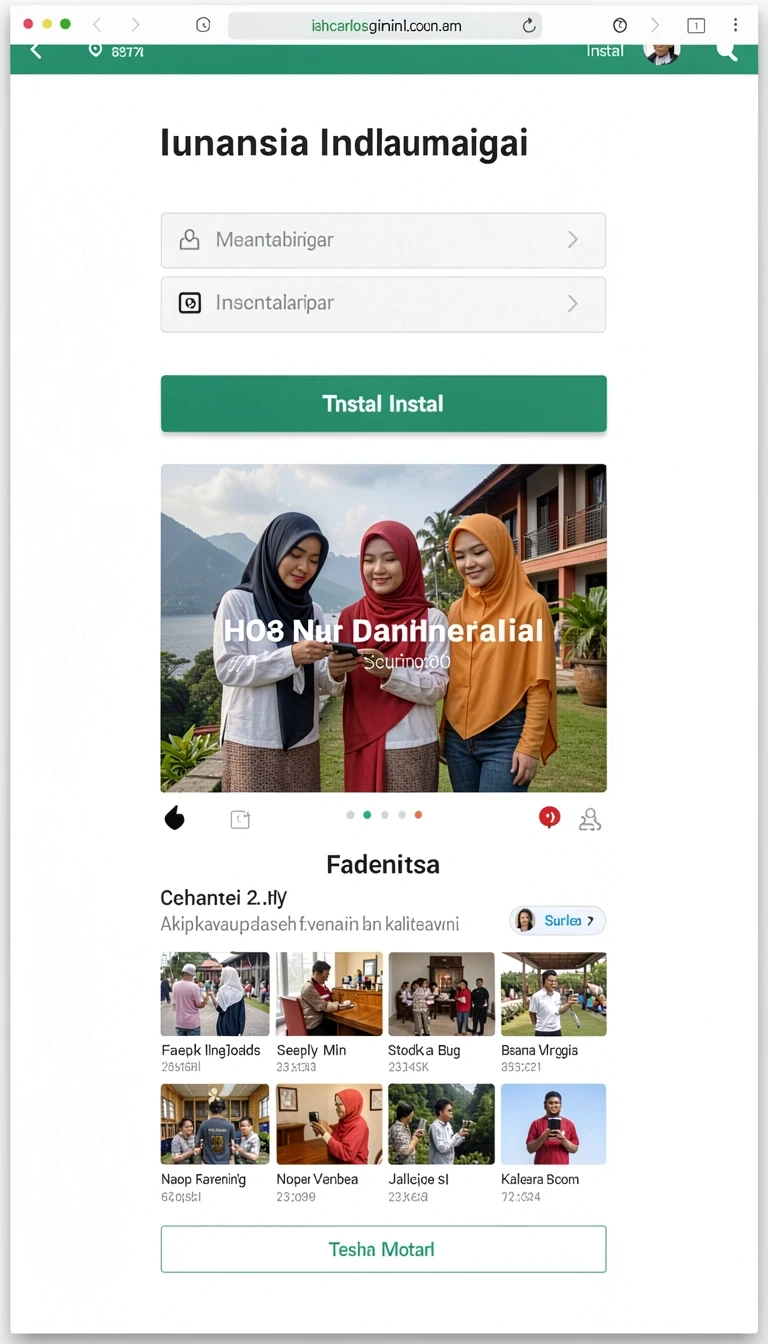768x1344 pixels.
Task: Click the Cehantei 2..tly subheading
Action: tap(224, 898)
